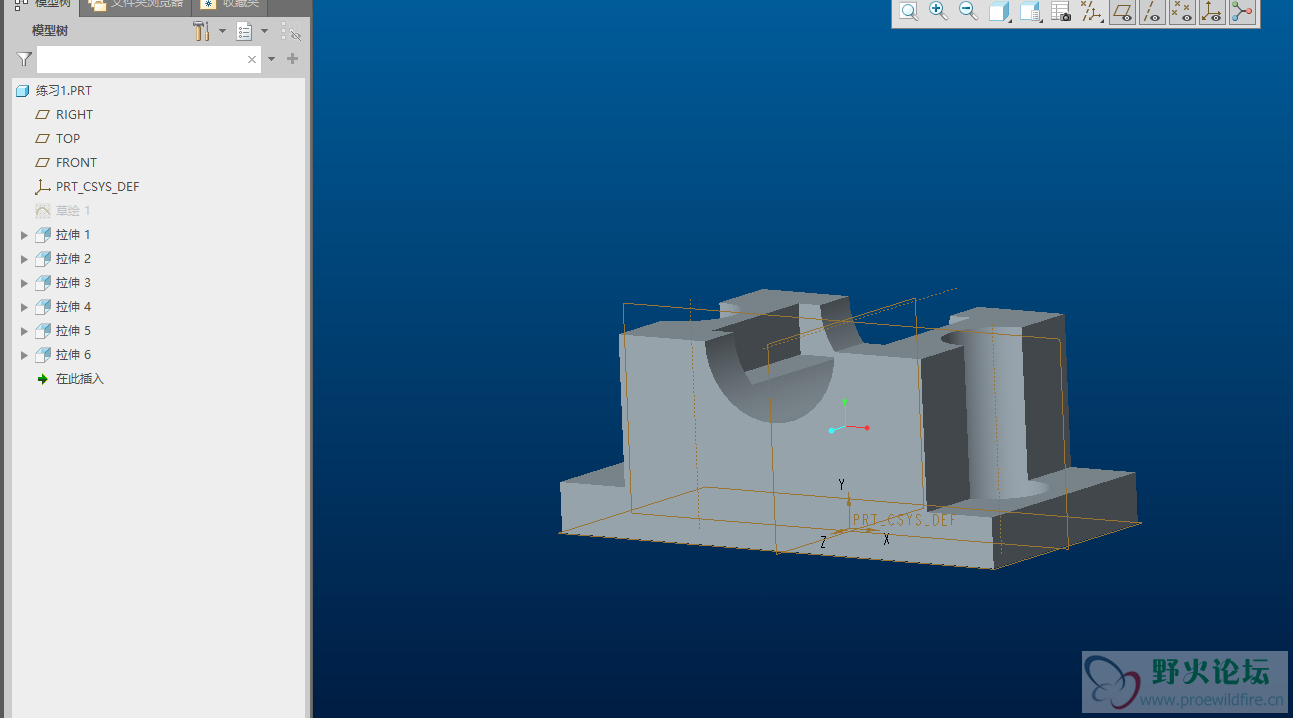Expand the Show list dropdown arrow
The height and width of the screenshot is (718, 1293).
click(x=264, y=31)
